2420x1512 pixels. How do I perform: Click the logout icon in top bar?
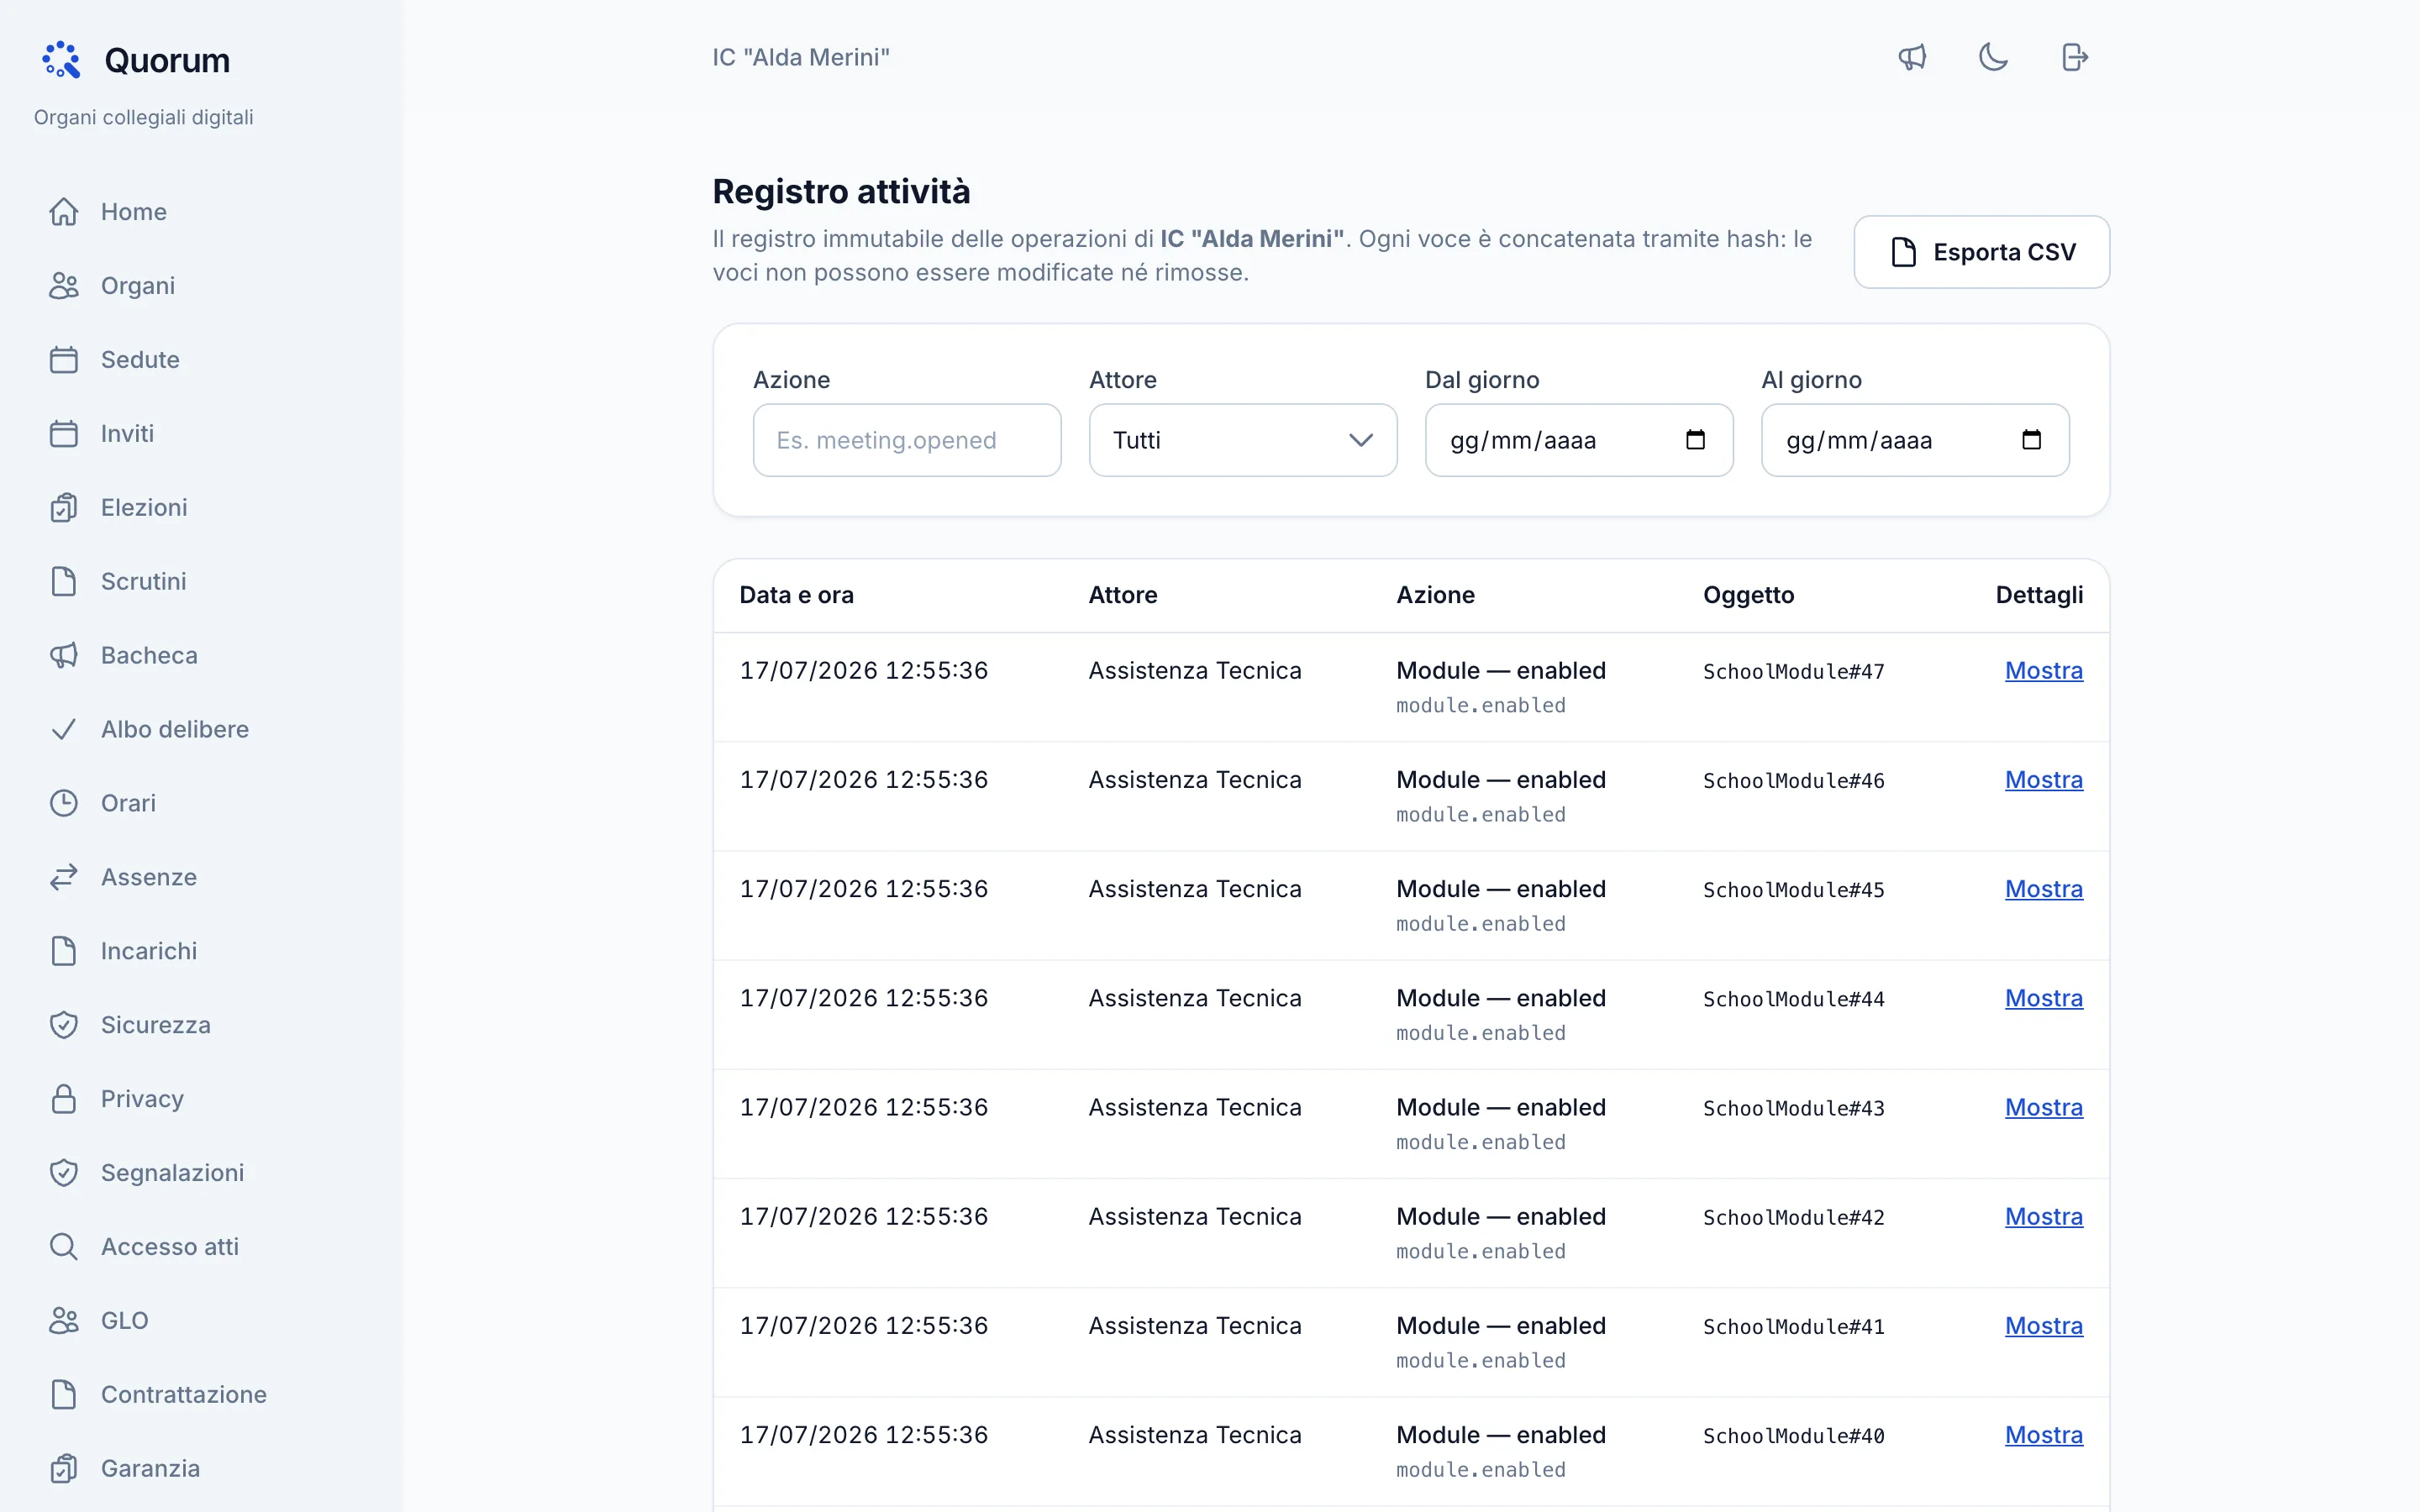point(2075,57)
